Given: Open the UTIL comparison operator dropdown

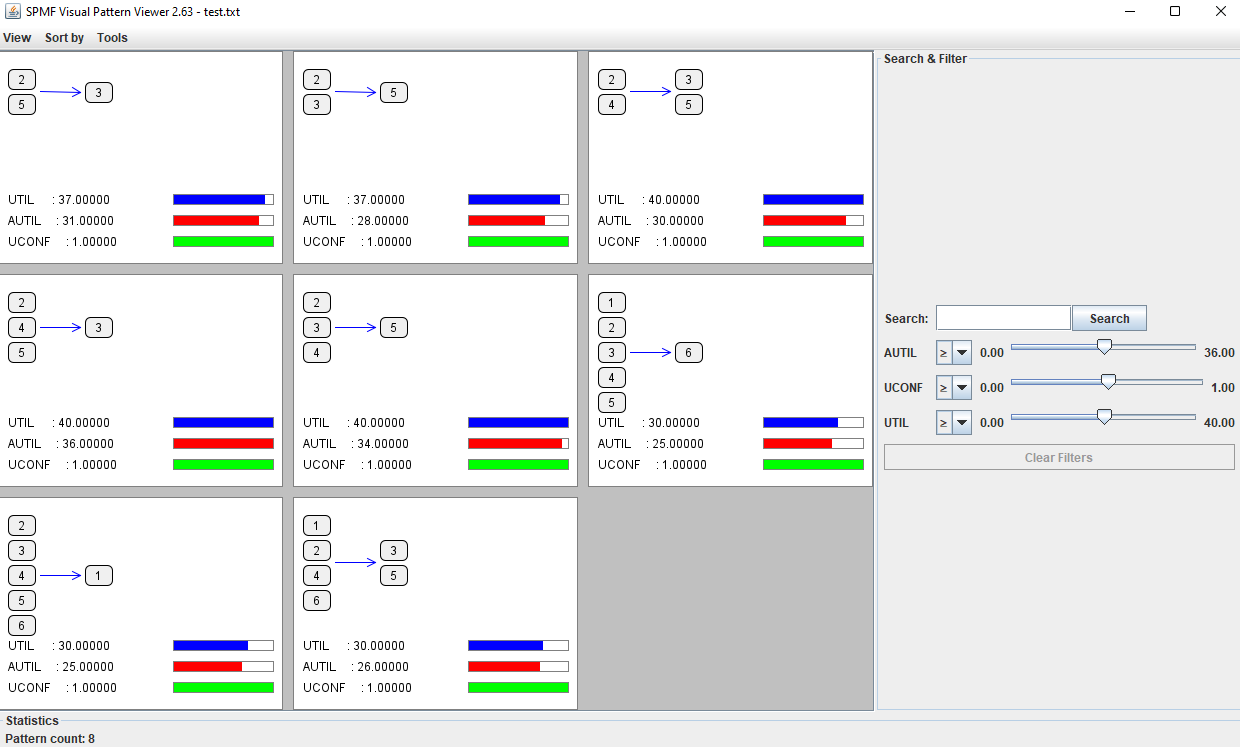Looking at the screenshot, I should [x=953, y=423].
